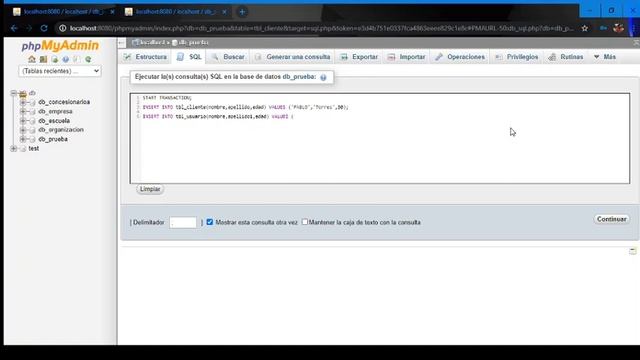The height and width of the screenshot is (360, 640).
Task: Close the first browser tab
Action: pos(112,12)
